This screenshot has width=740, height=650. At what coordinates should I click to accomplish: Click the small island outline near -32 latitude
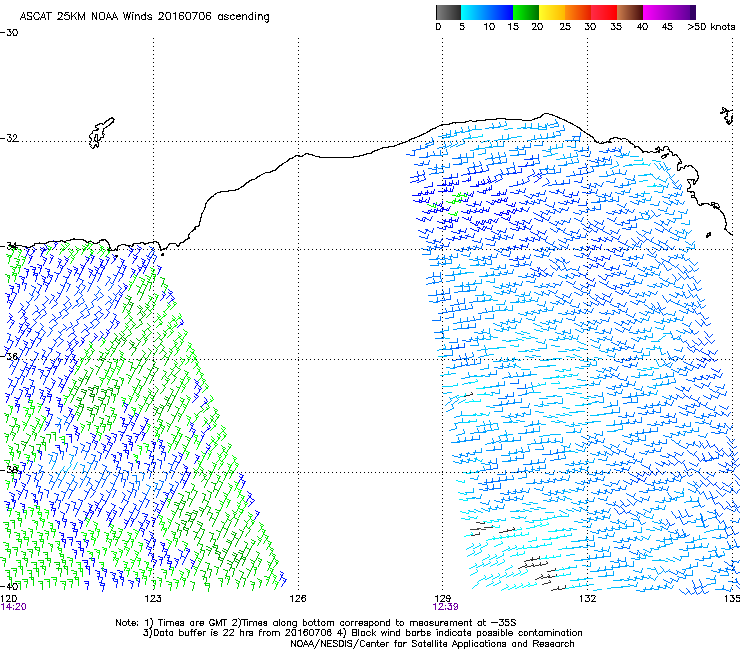(101, 133)
